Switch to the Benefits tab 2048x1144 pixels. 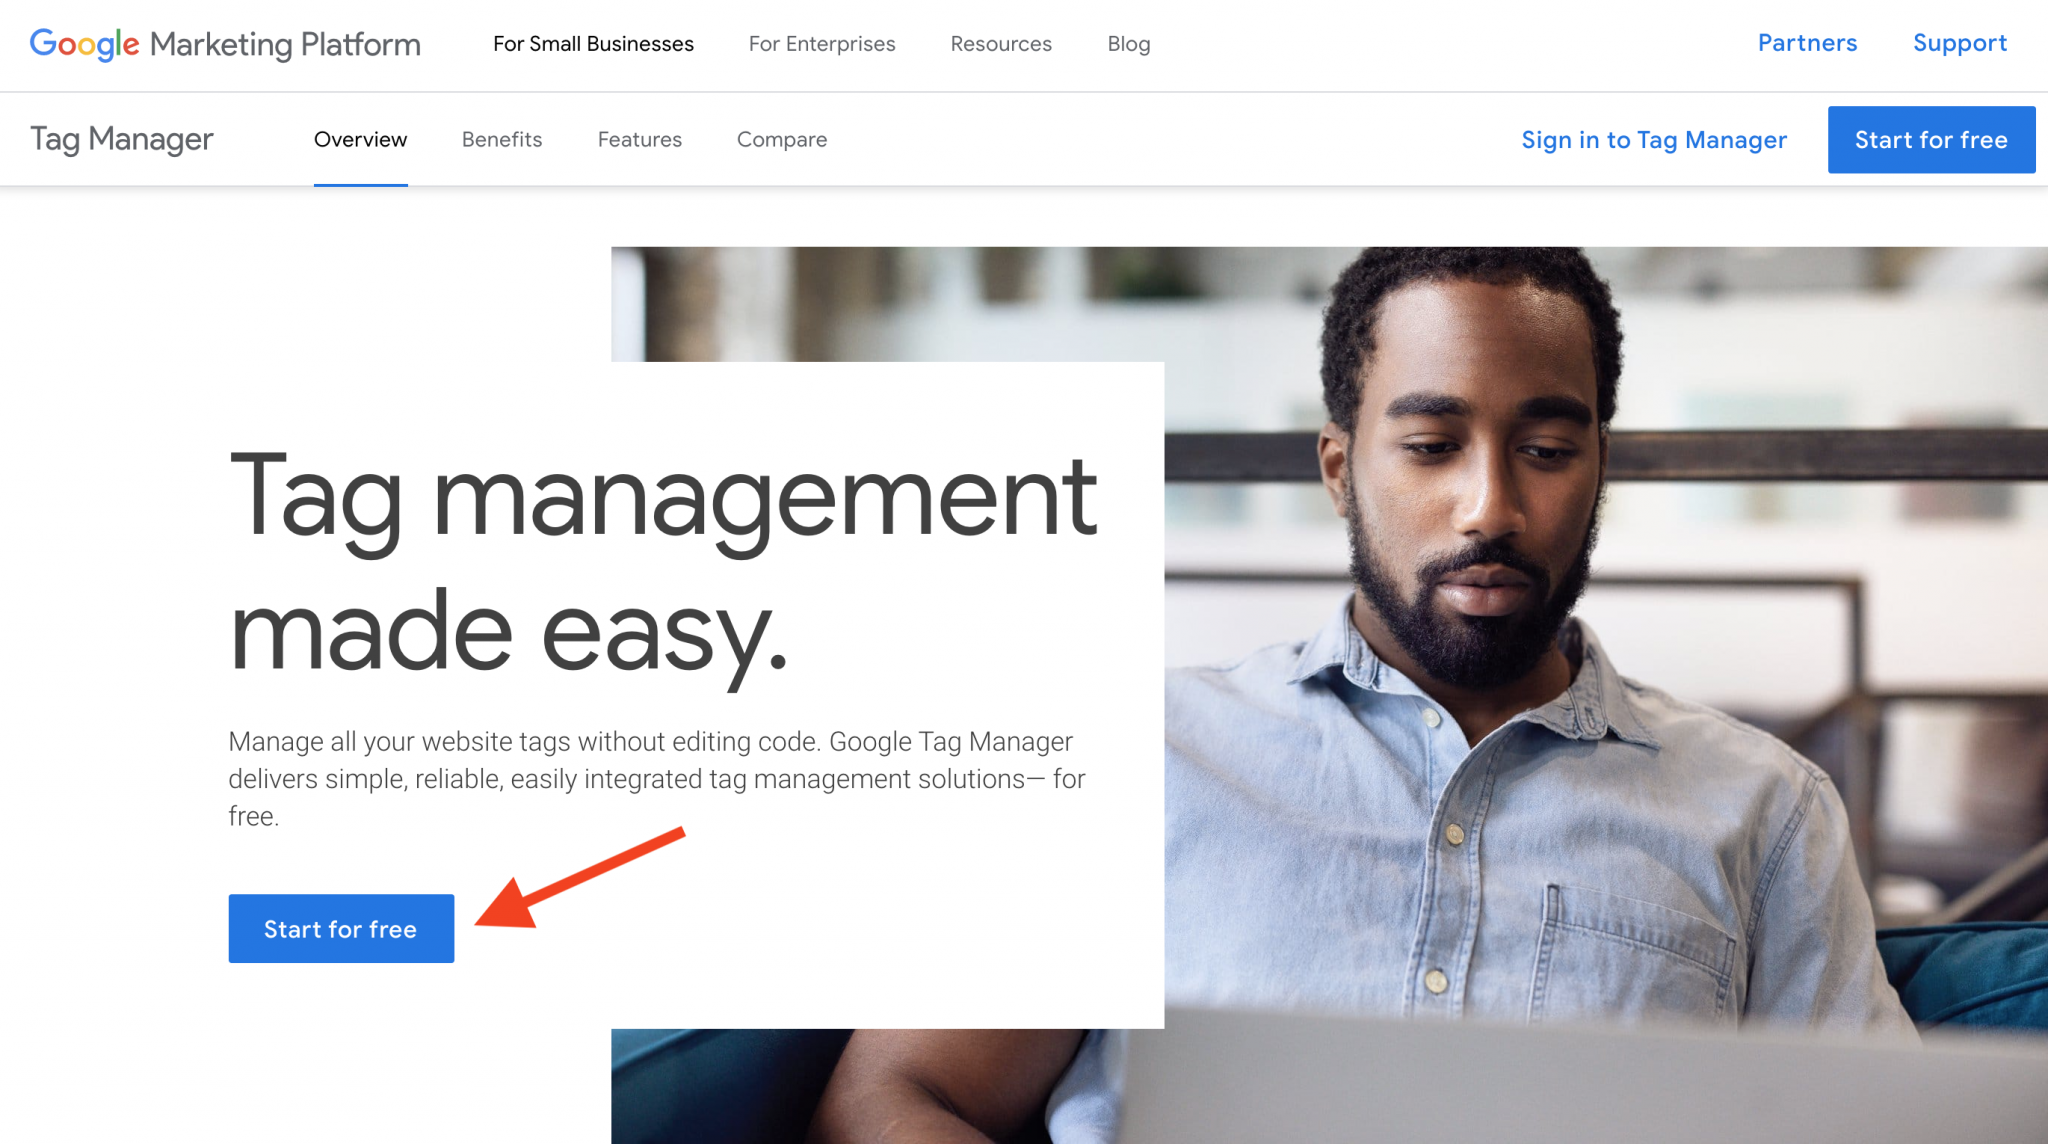pos(501,139)
